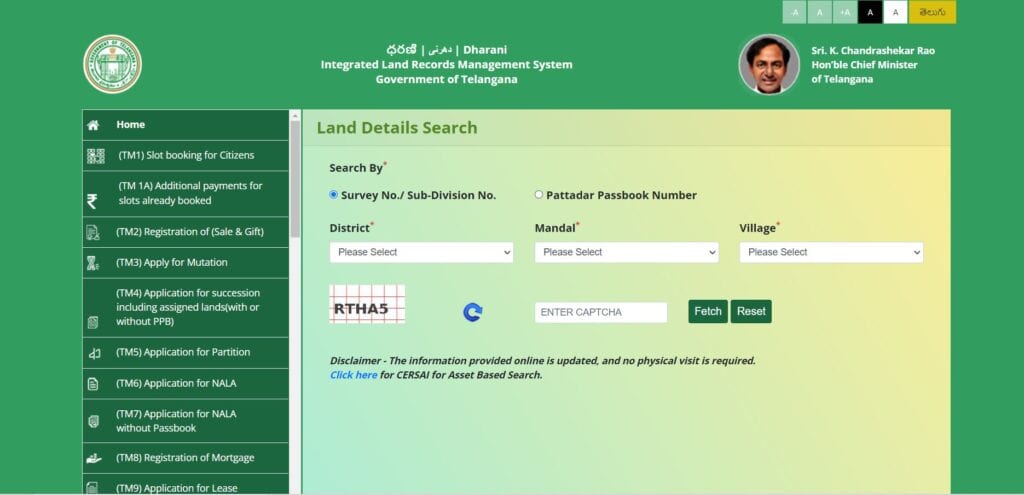This screenshot has height=495, width=1024.
Task: Click the icon beside TM3 Apply for Mutation
Action: pos(93,263)
